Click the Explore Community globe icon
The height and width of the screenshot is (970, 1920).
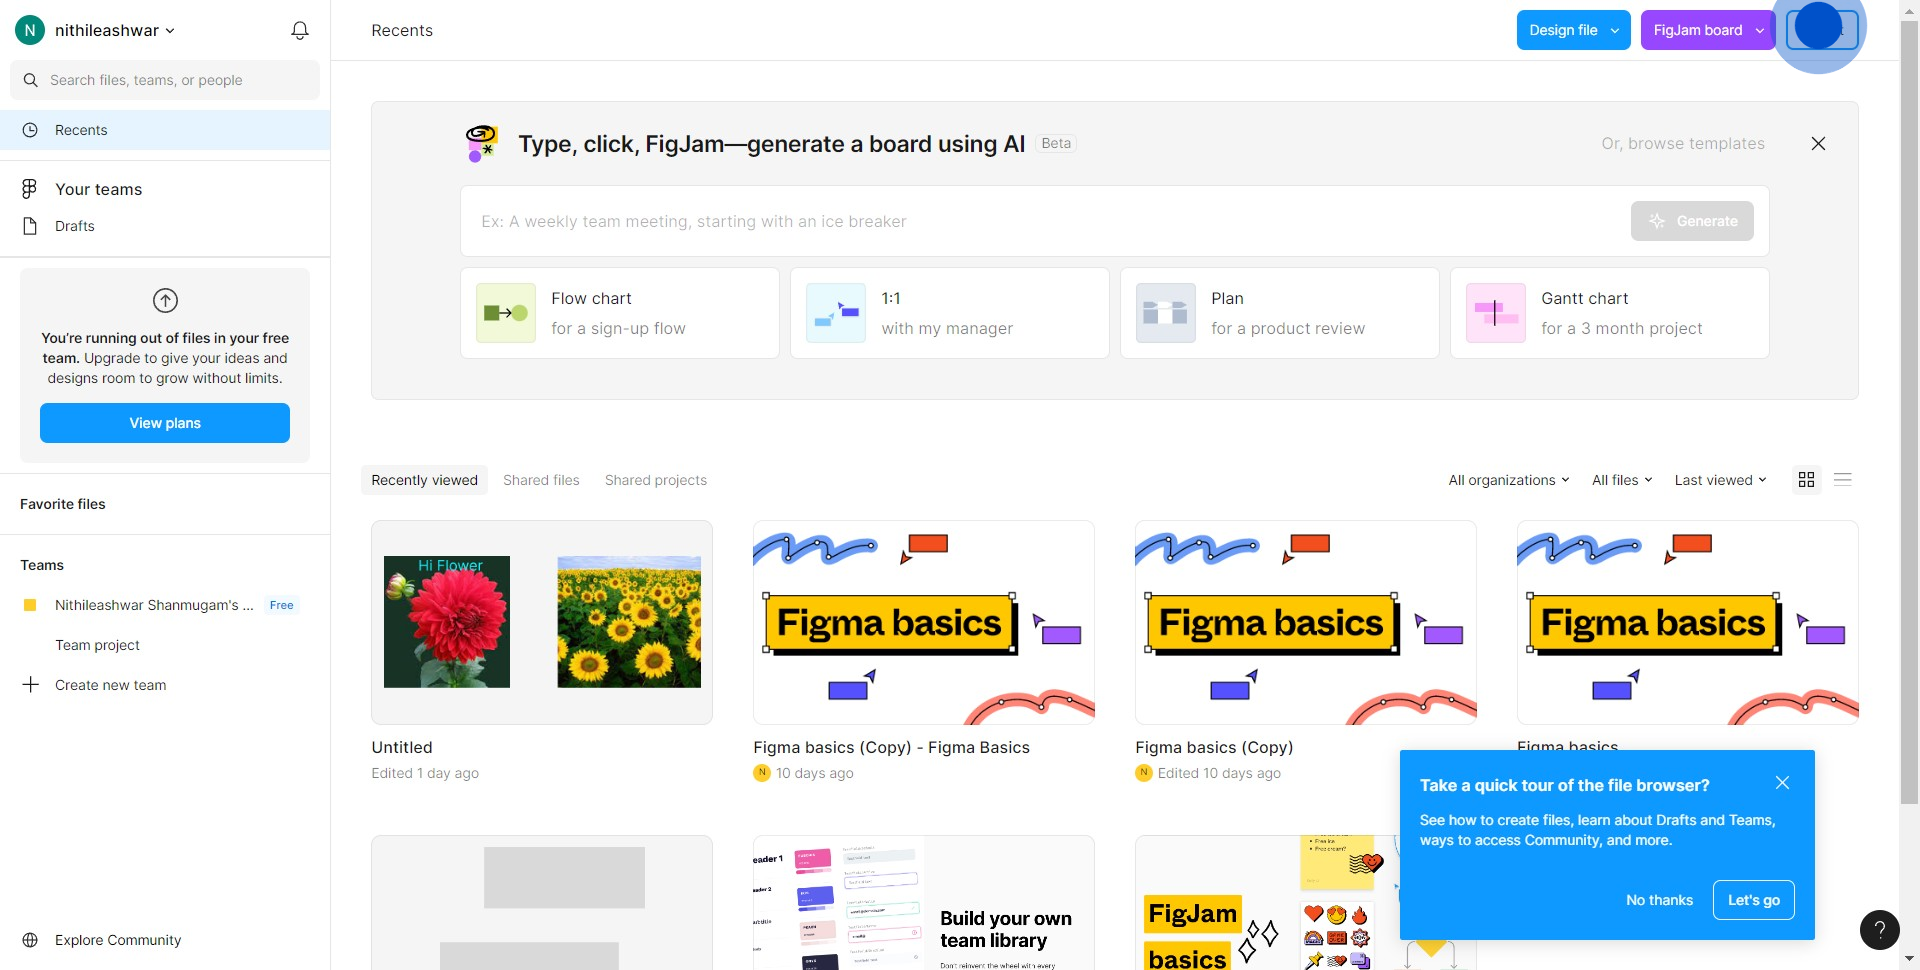[30, 940]
